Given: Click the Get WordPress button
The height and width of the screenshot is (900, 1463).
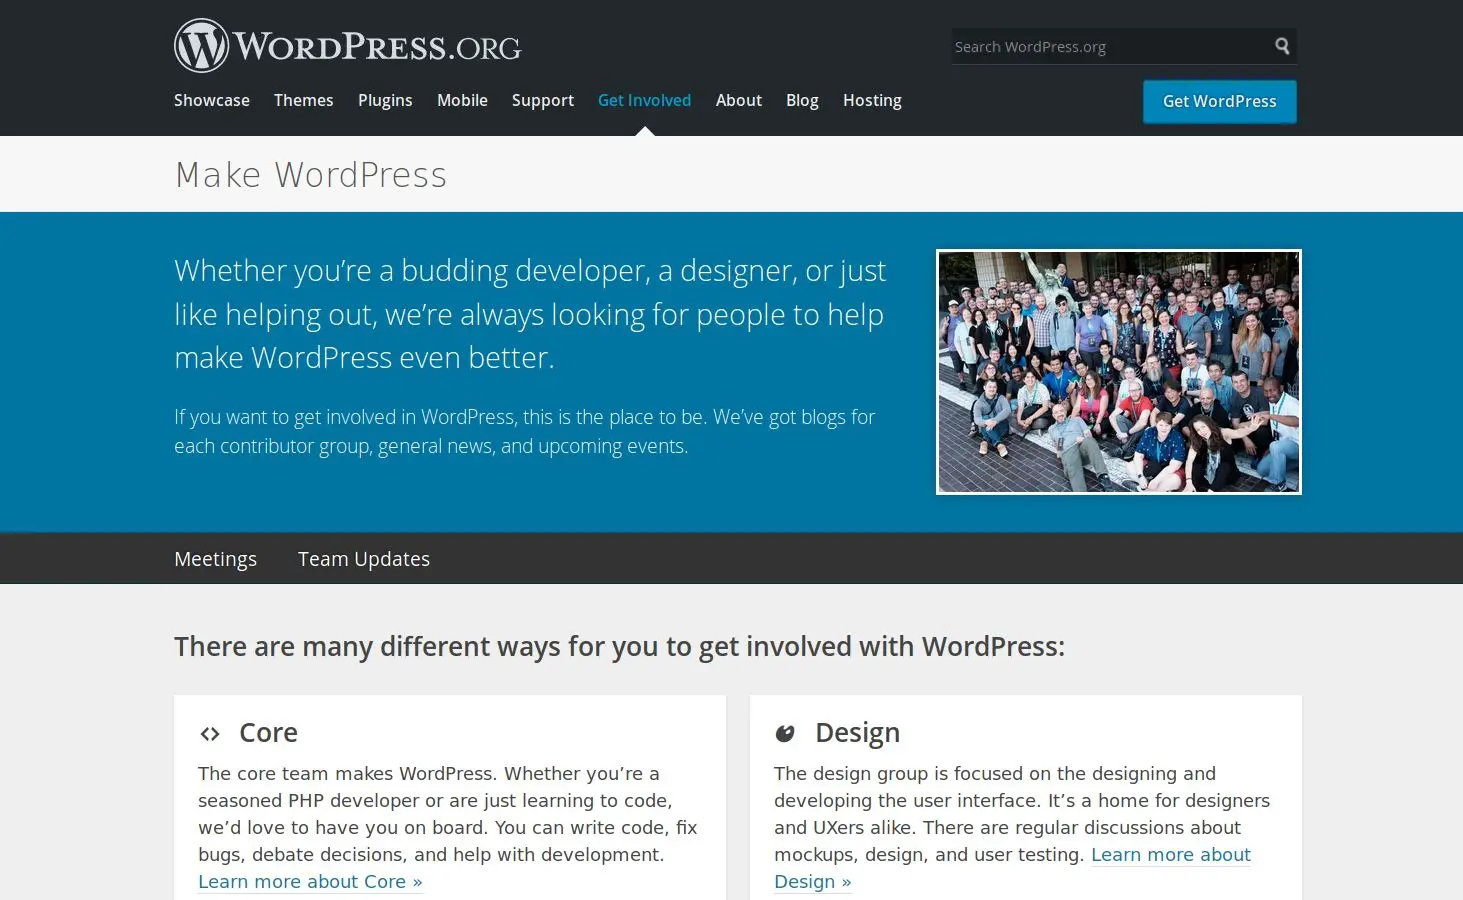Looking at the screenshot, I should [x=1219, y=101].
